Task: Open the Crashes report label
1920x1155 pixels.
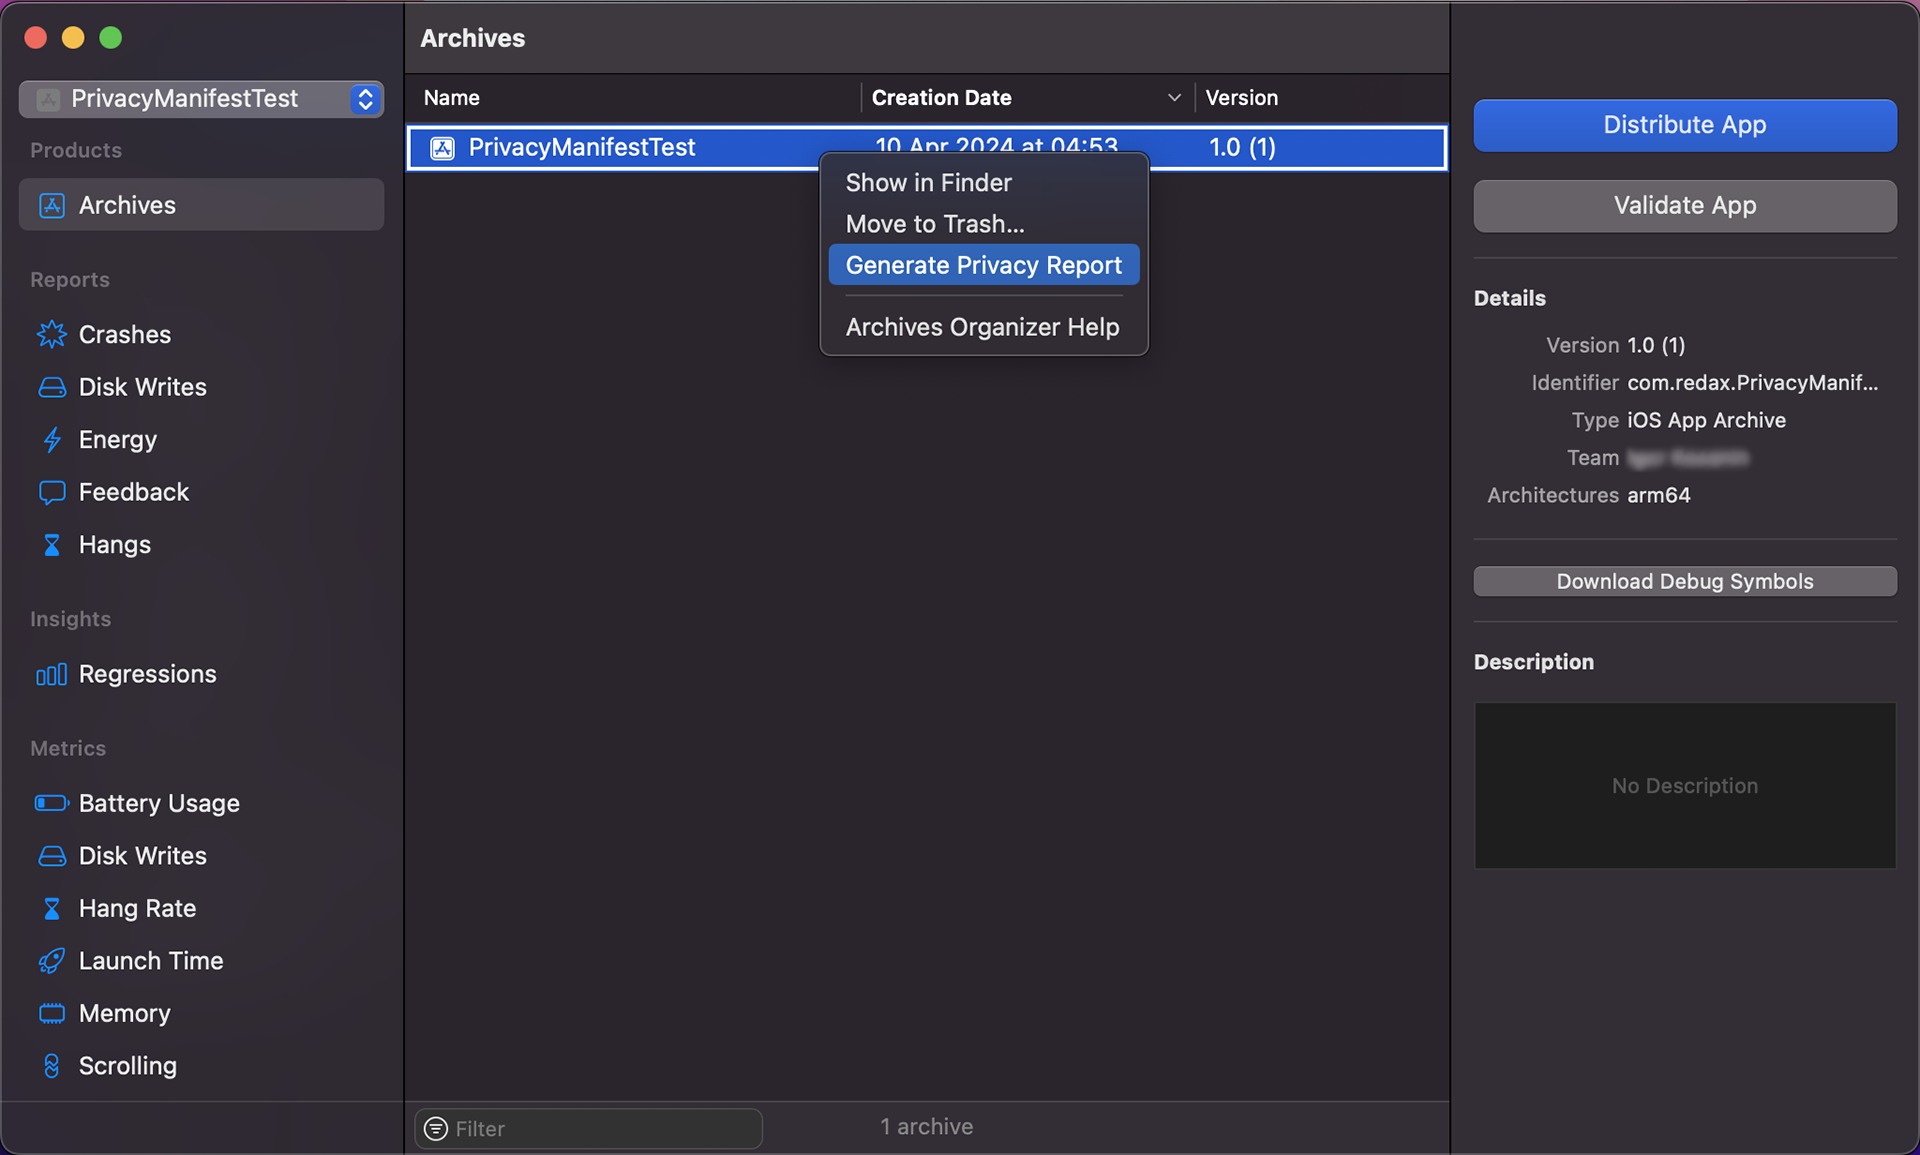Action: 125,334
